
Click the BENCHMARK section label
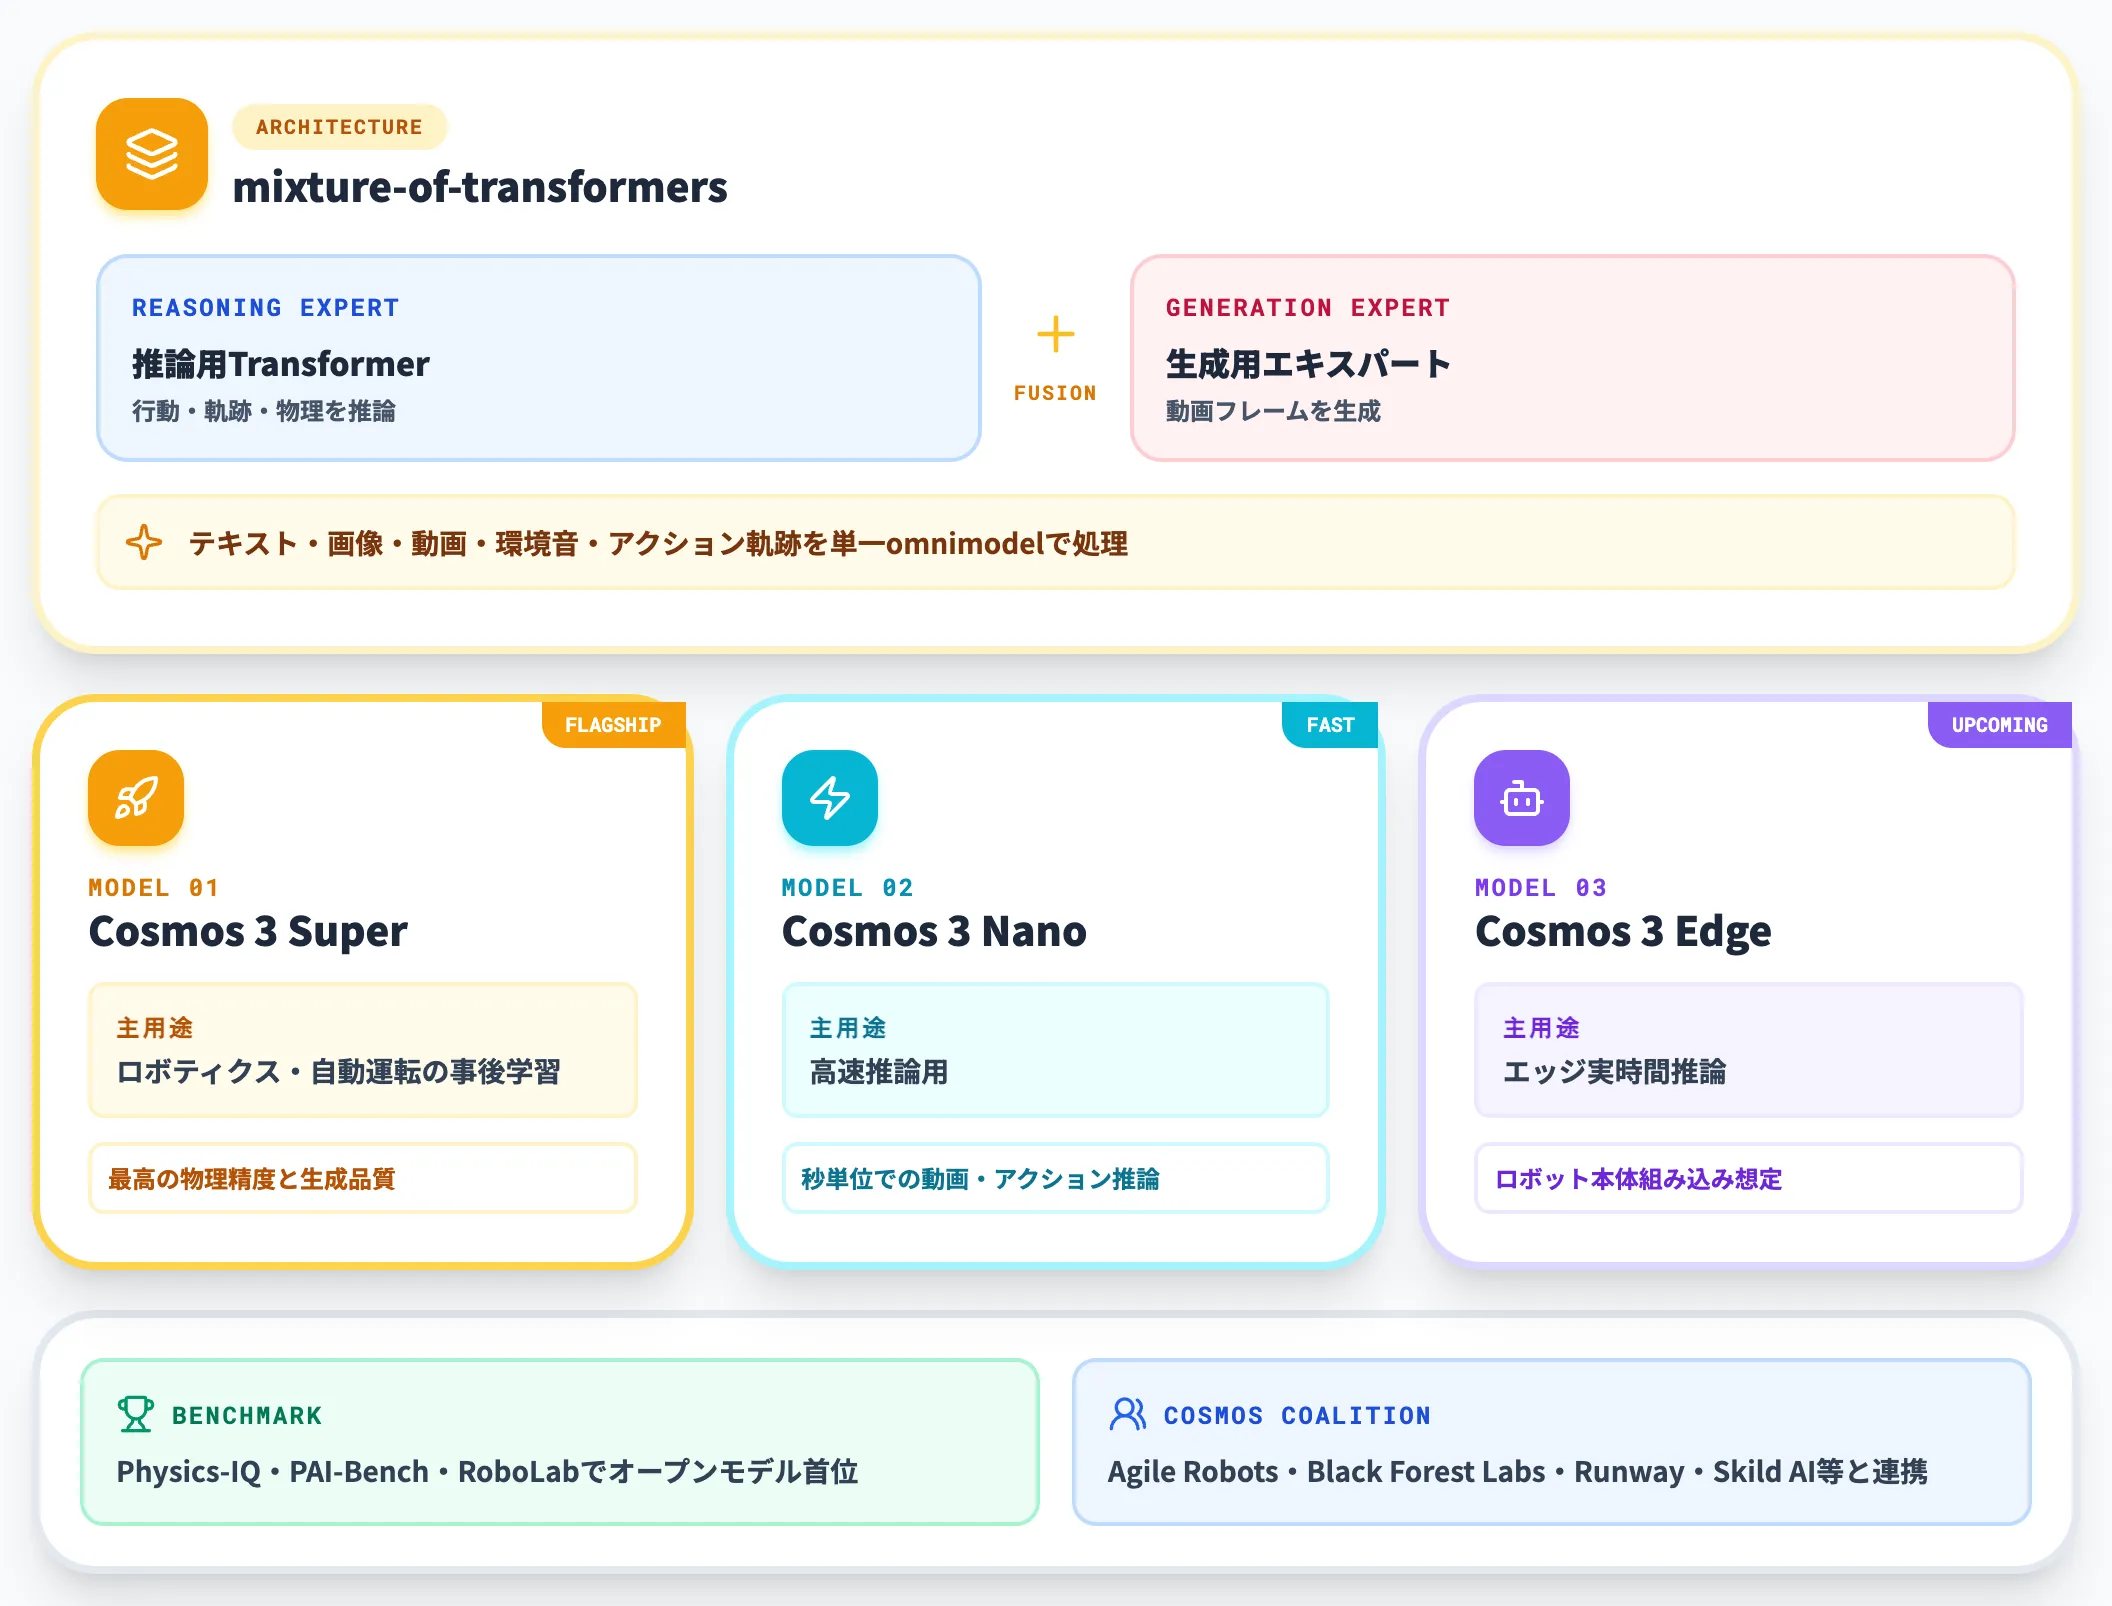click(247, 1415)
